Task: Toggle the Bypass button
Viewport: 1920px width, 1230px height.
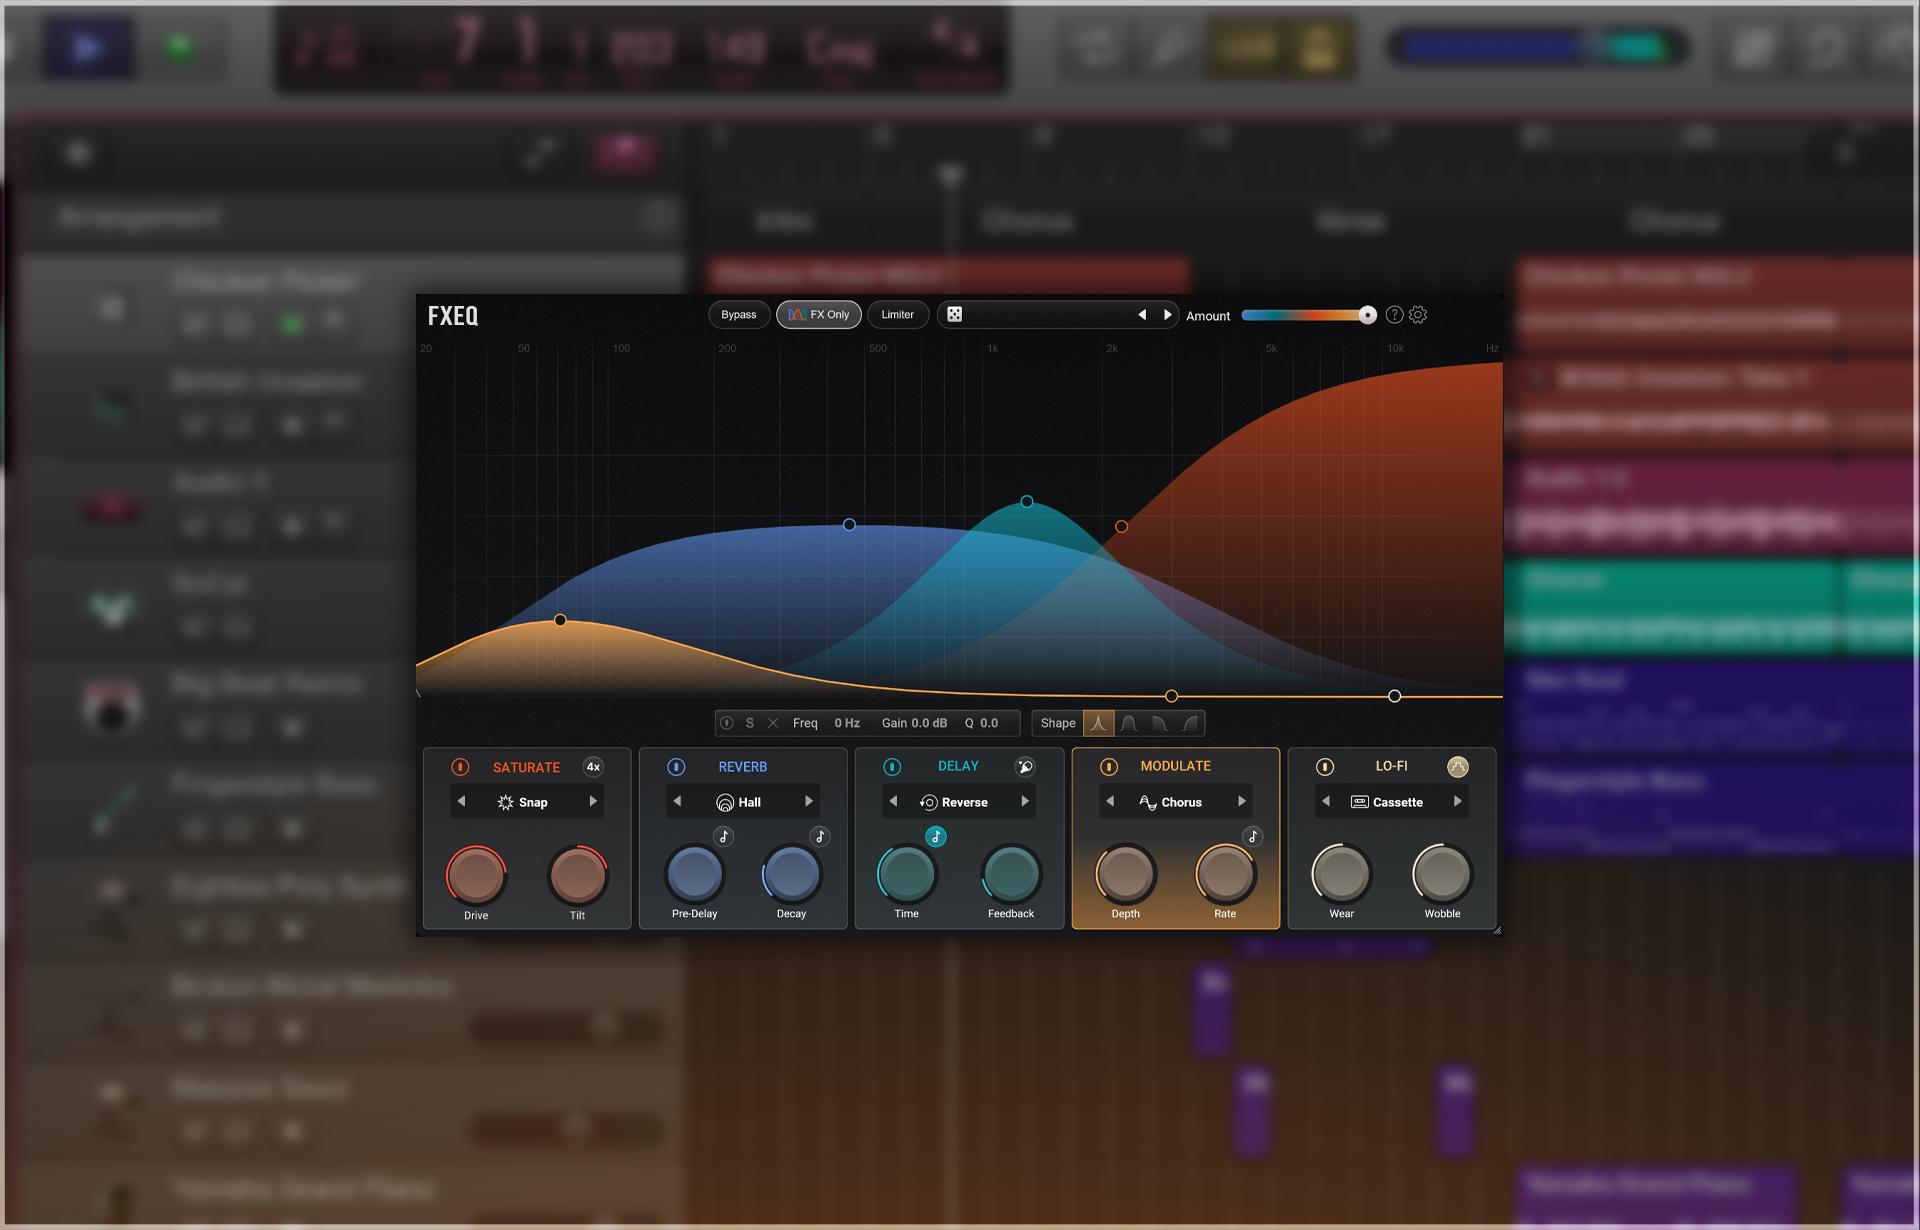Action: coord(739,315)
